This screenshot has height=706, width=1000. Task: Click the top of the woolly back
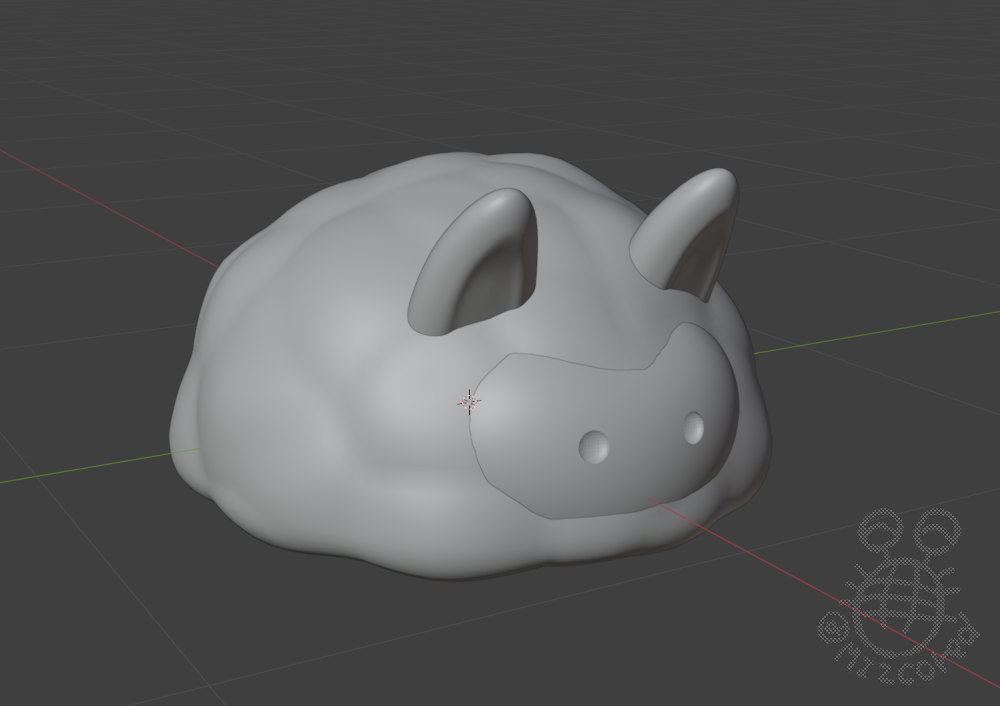point(450,170)
